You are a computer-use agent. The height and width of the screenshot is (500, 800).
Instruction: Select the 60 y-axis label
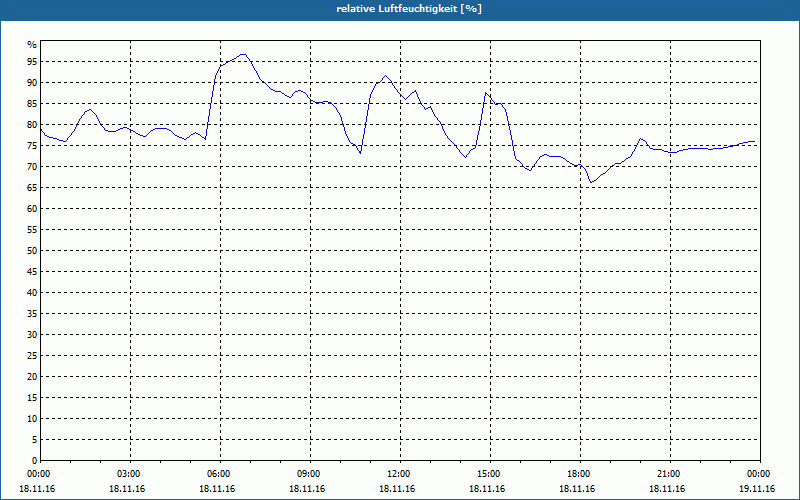[32, 209]
